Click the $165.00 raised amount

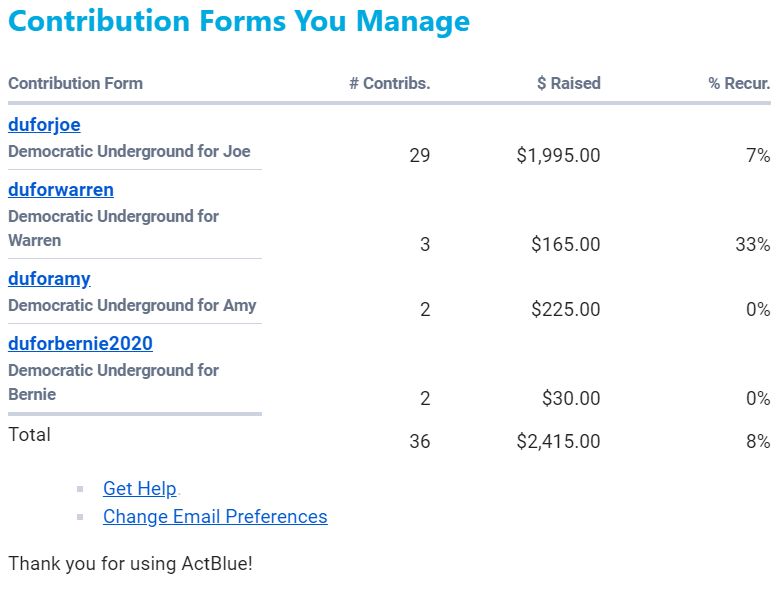click(565, 245)
